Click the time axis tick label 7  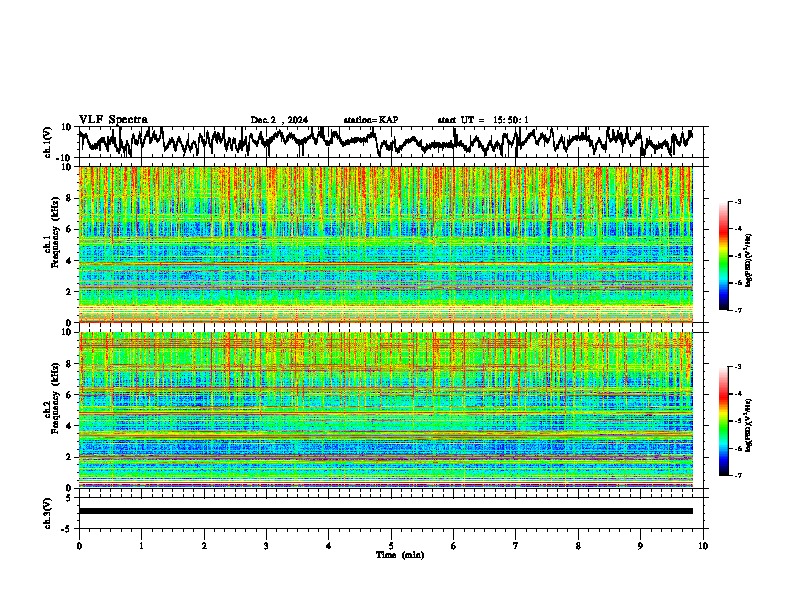coord(516,546)
